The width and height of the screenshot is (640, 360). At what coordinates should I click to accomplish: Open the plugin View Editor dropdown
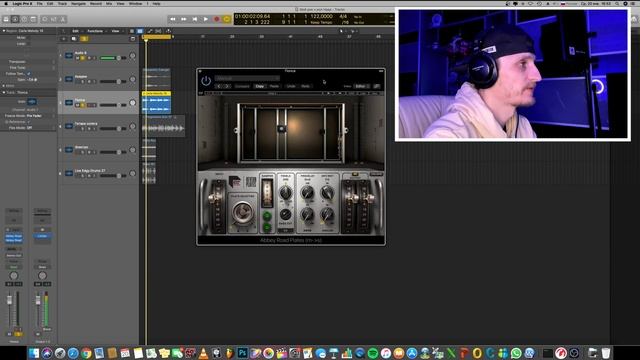(x=361, y=87)
